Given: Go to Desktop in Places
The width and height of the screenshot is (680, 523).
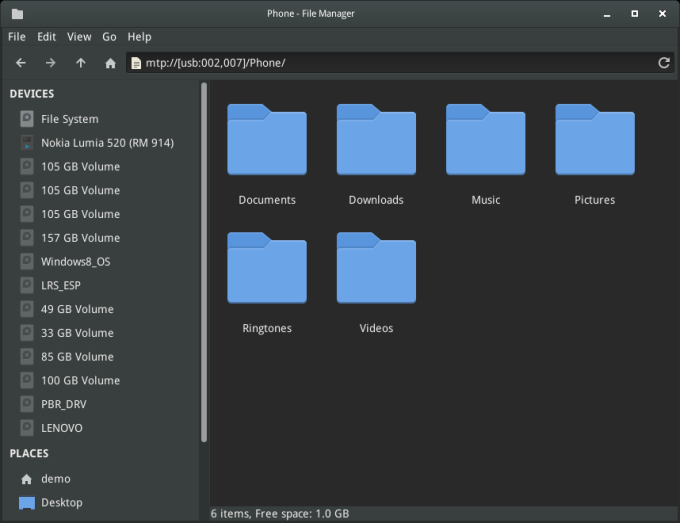Looking at the screenshot, I should click(61, 502).
